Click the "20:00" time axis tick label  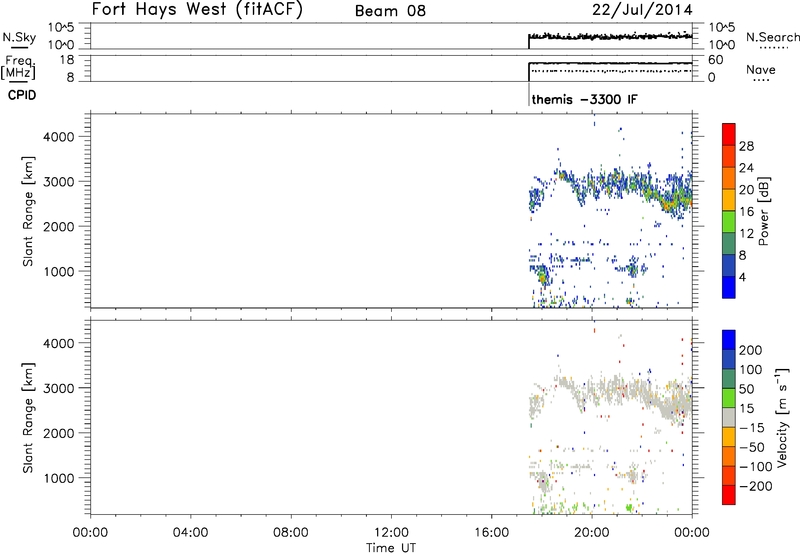click(x=591, y=533)
